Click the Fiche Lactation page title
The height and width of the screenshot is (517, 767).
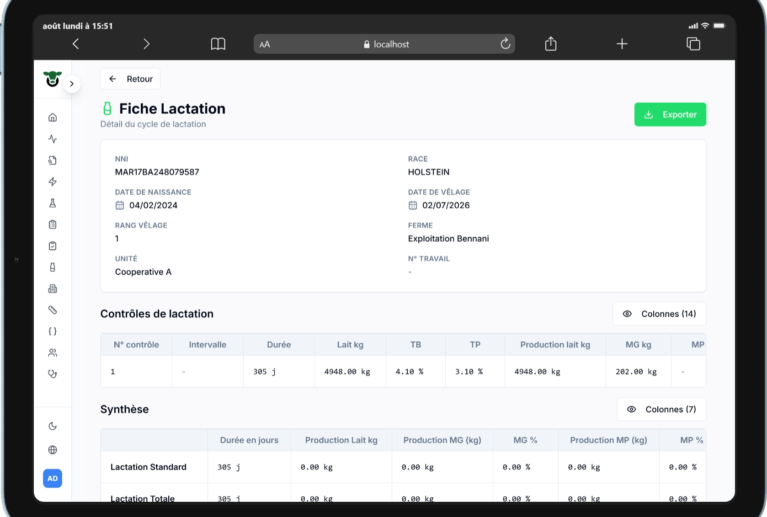point(172,109)
